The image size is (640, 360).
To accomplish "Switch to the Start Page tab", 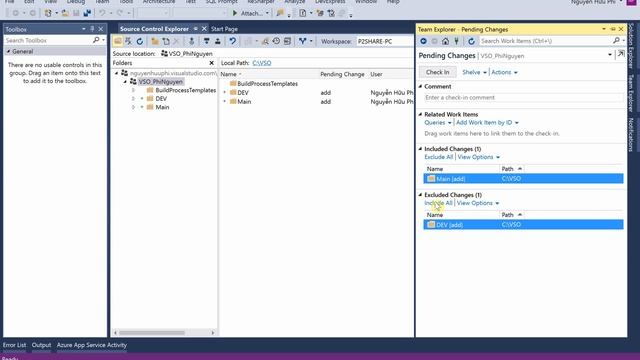I will (x=224, y=29).
